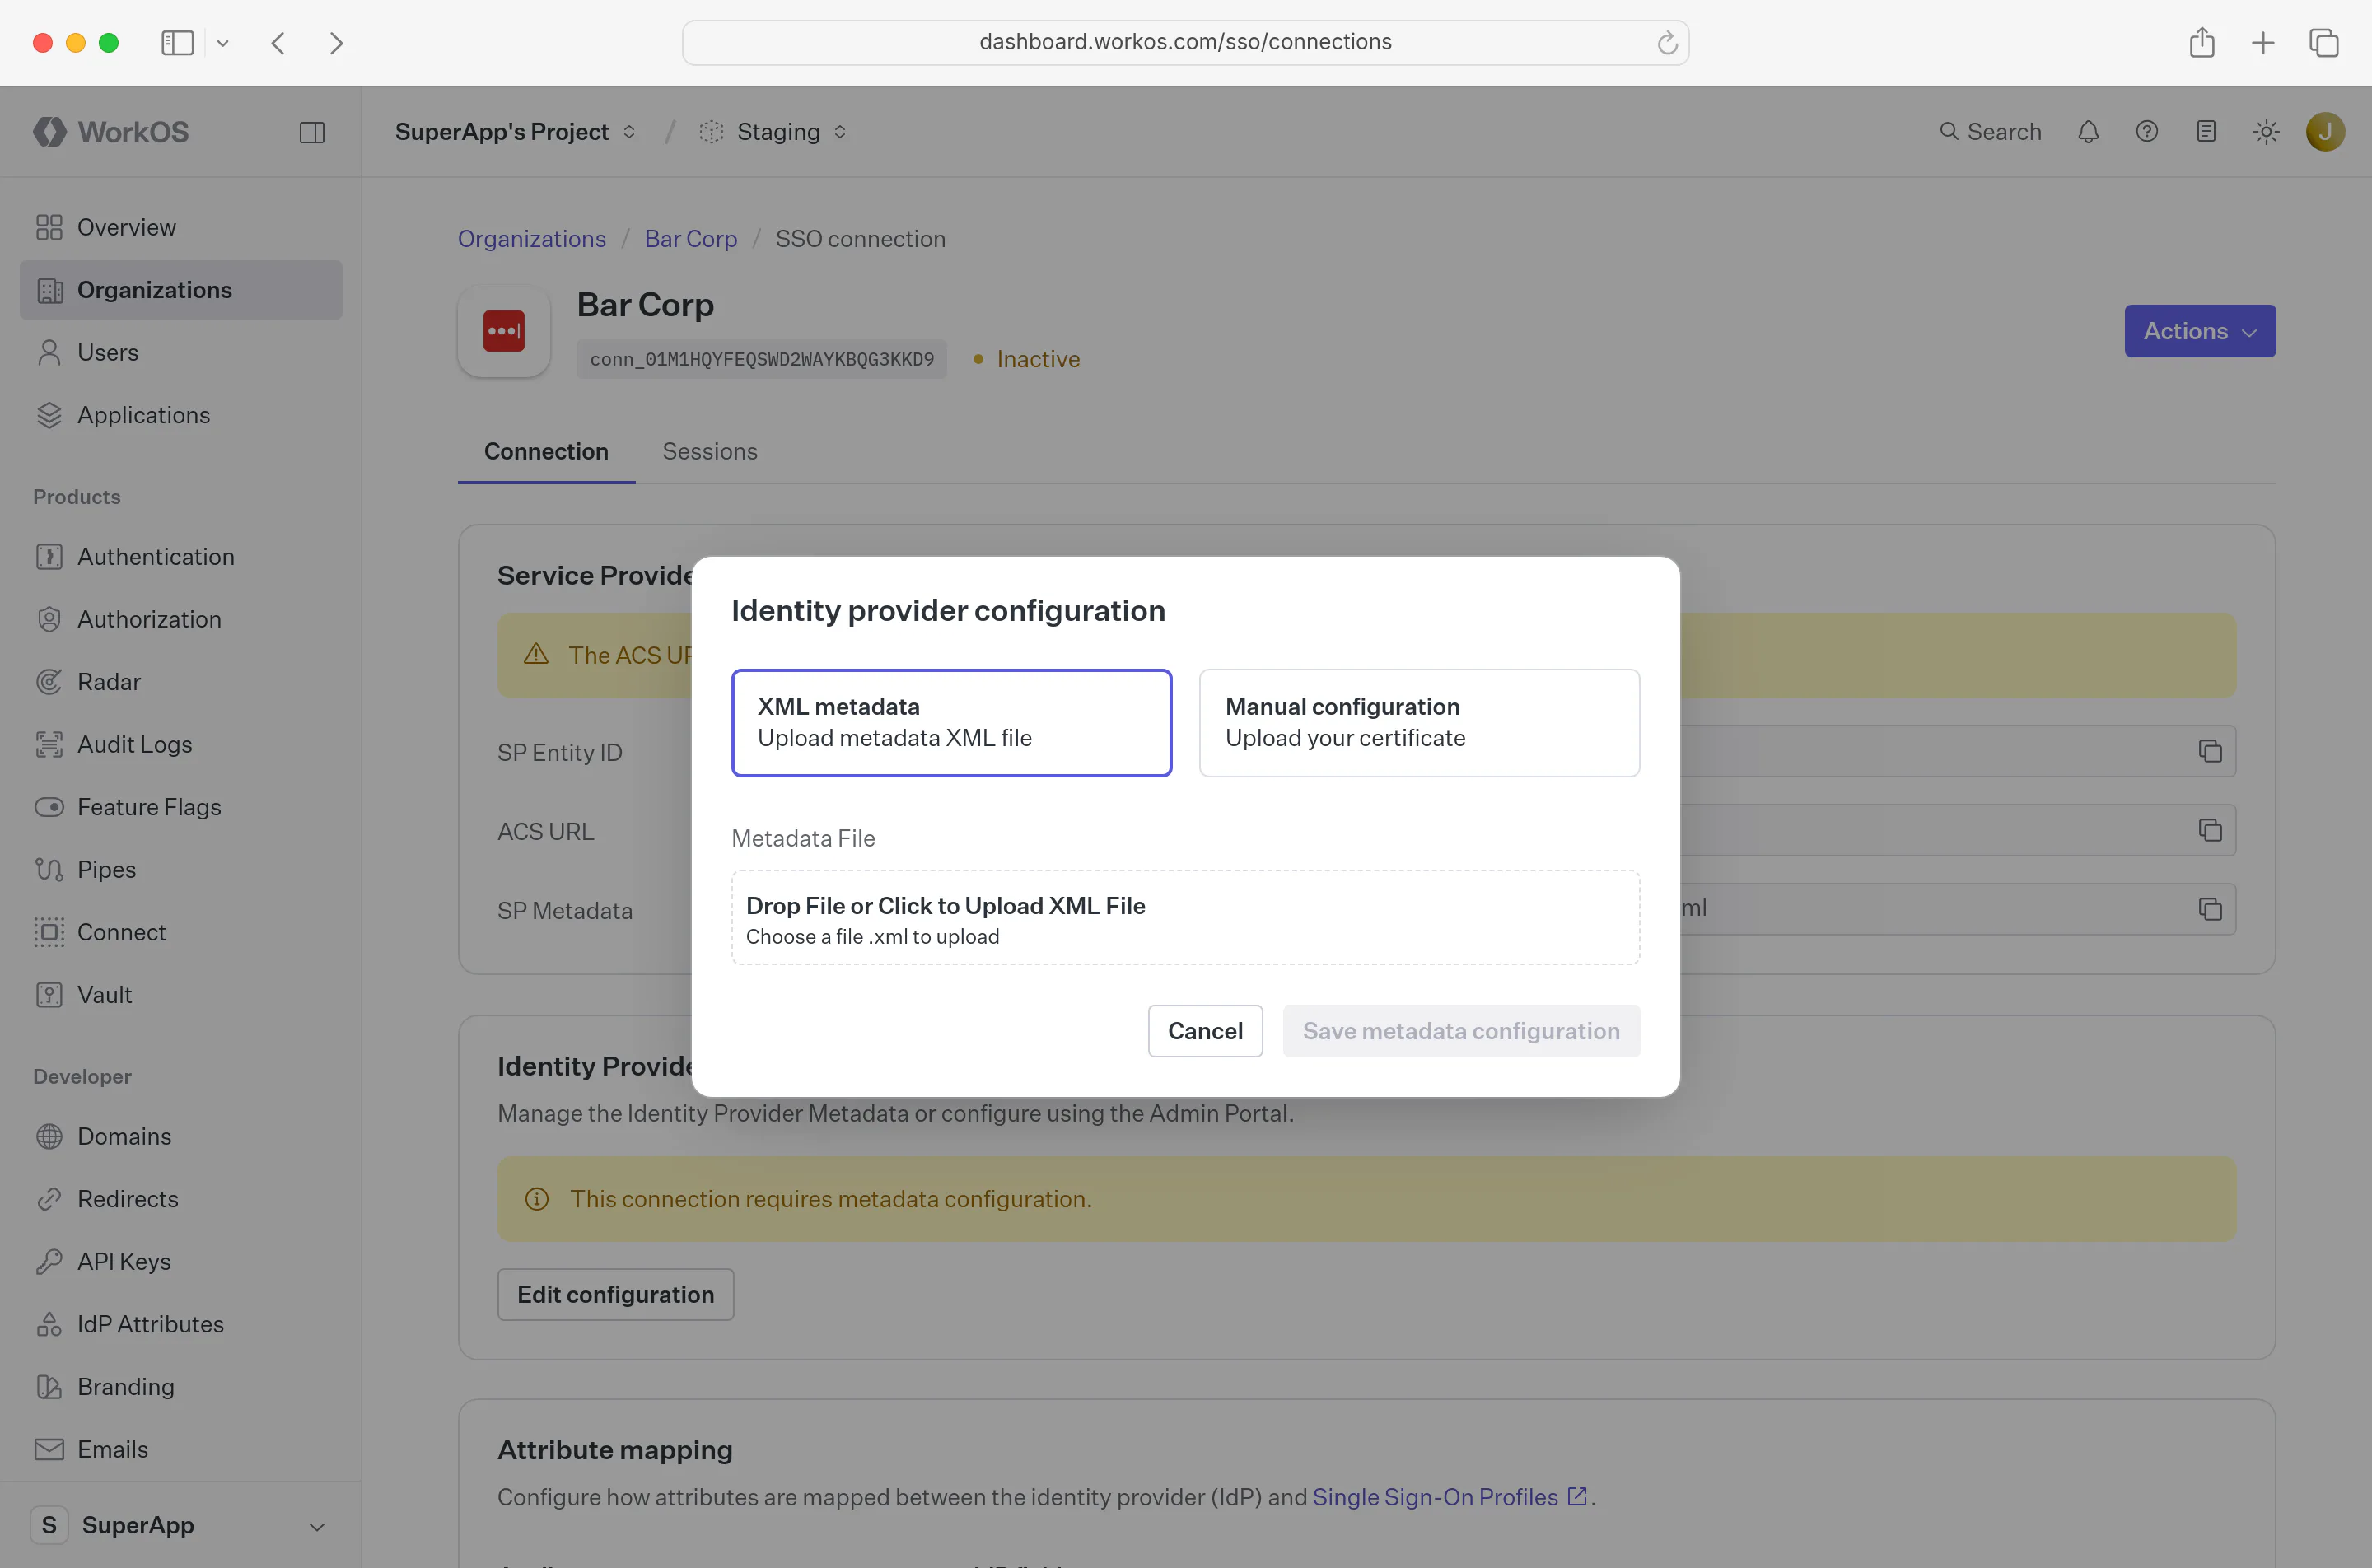Open Redirects in the Developer section
Viewport: 2372px width, 1568px height.
[x=181, y=1199]
